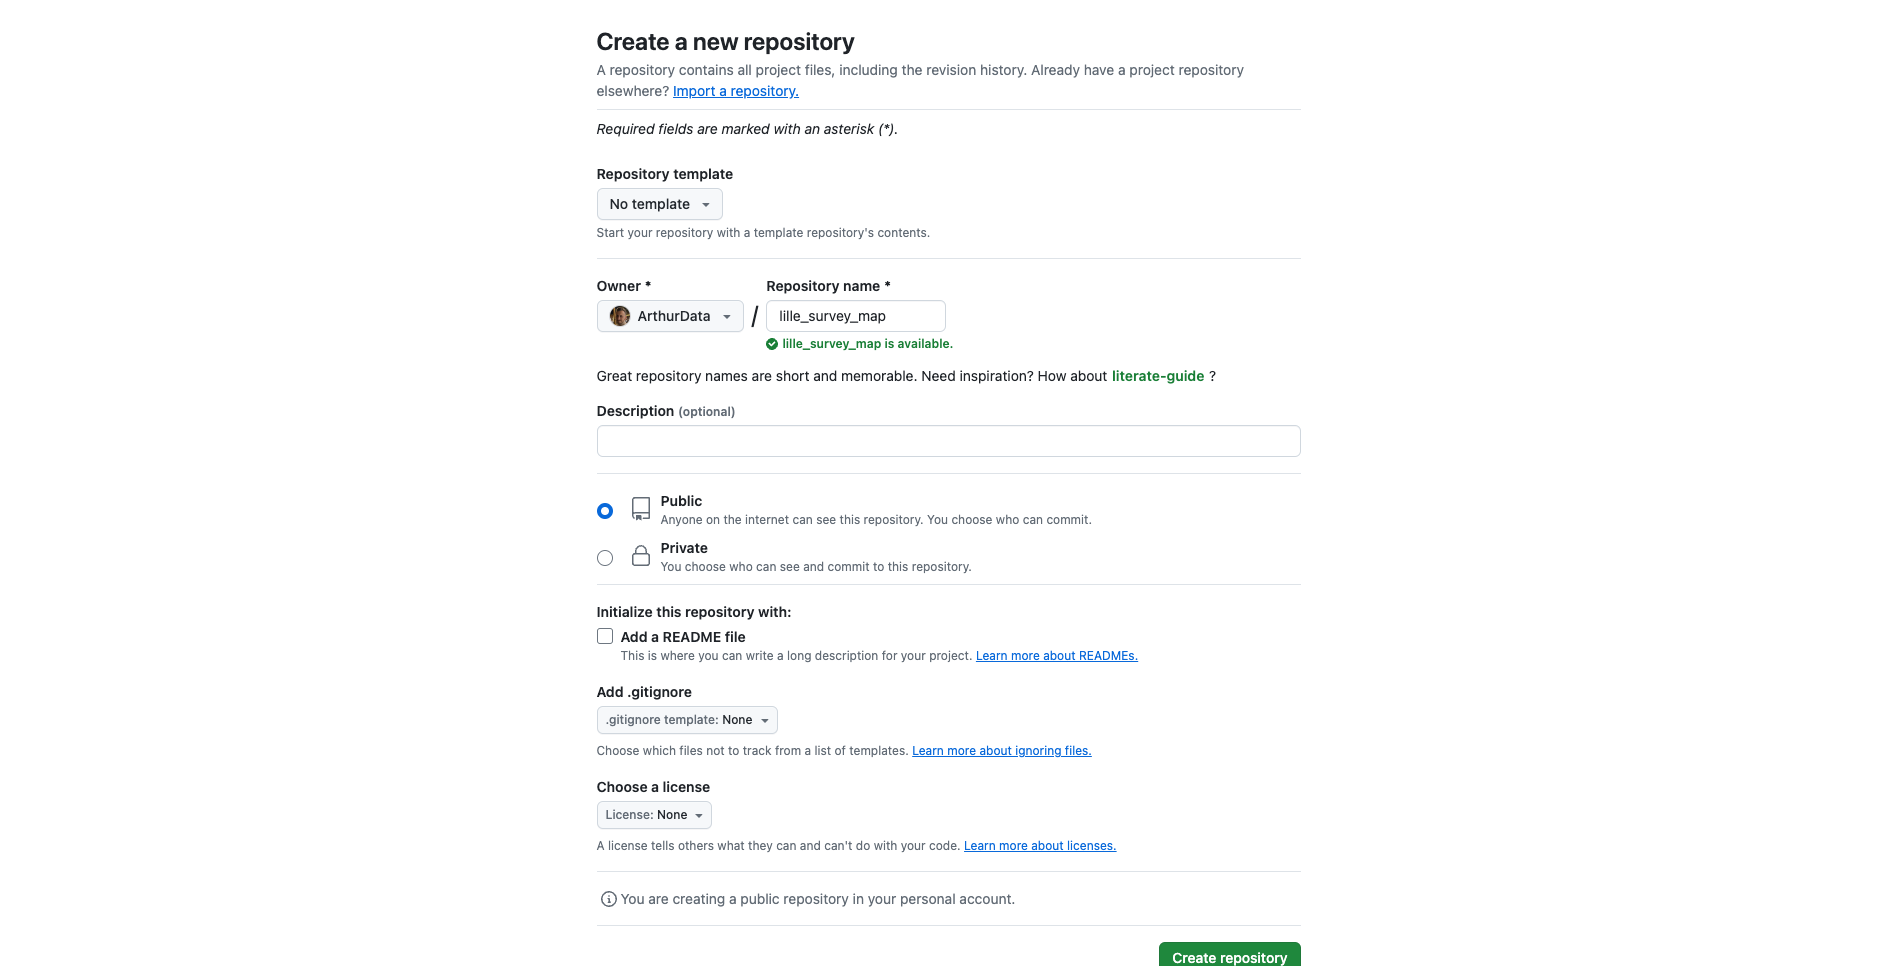This screenshot has height=966, width=1892.
Task: Click the Create repository button
Action: pos(1230,956)
